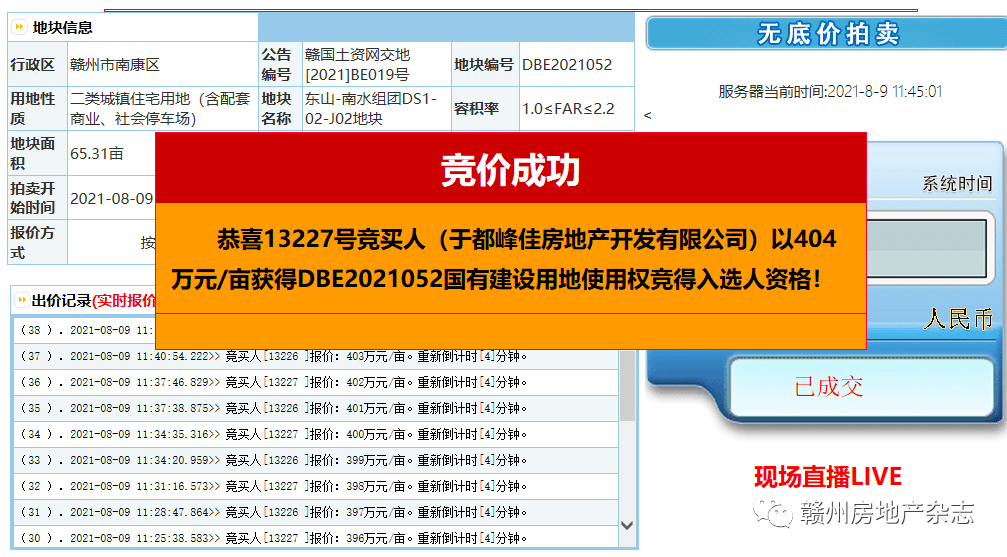Select bid record row 36 at 402万元/亩

315,382
